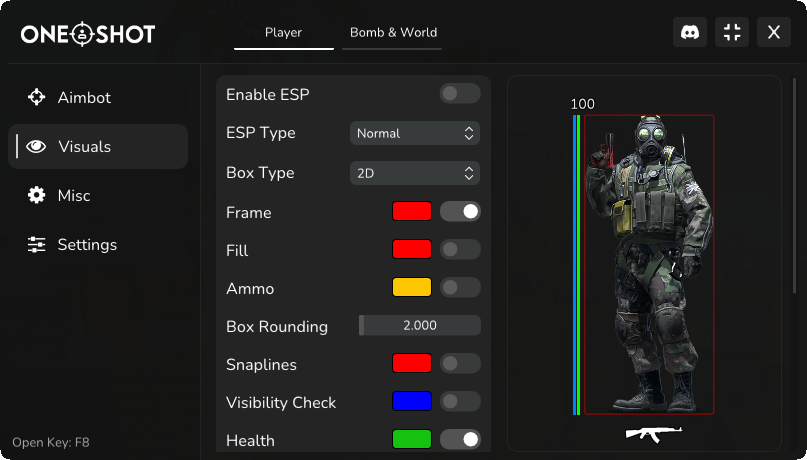This screenshot has height=460, width=807.
Task: Click the Enable ESP label
Action: pos(268,95)
